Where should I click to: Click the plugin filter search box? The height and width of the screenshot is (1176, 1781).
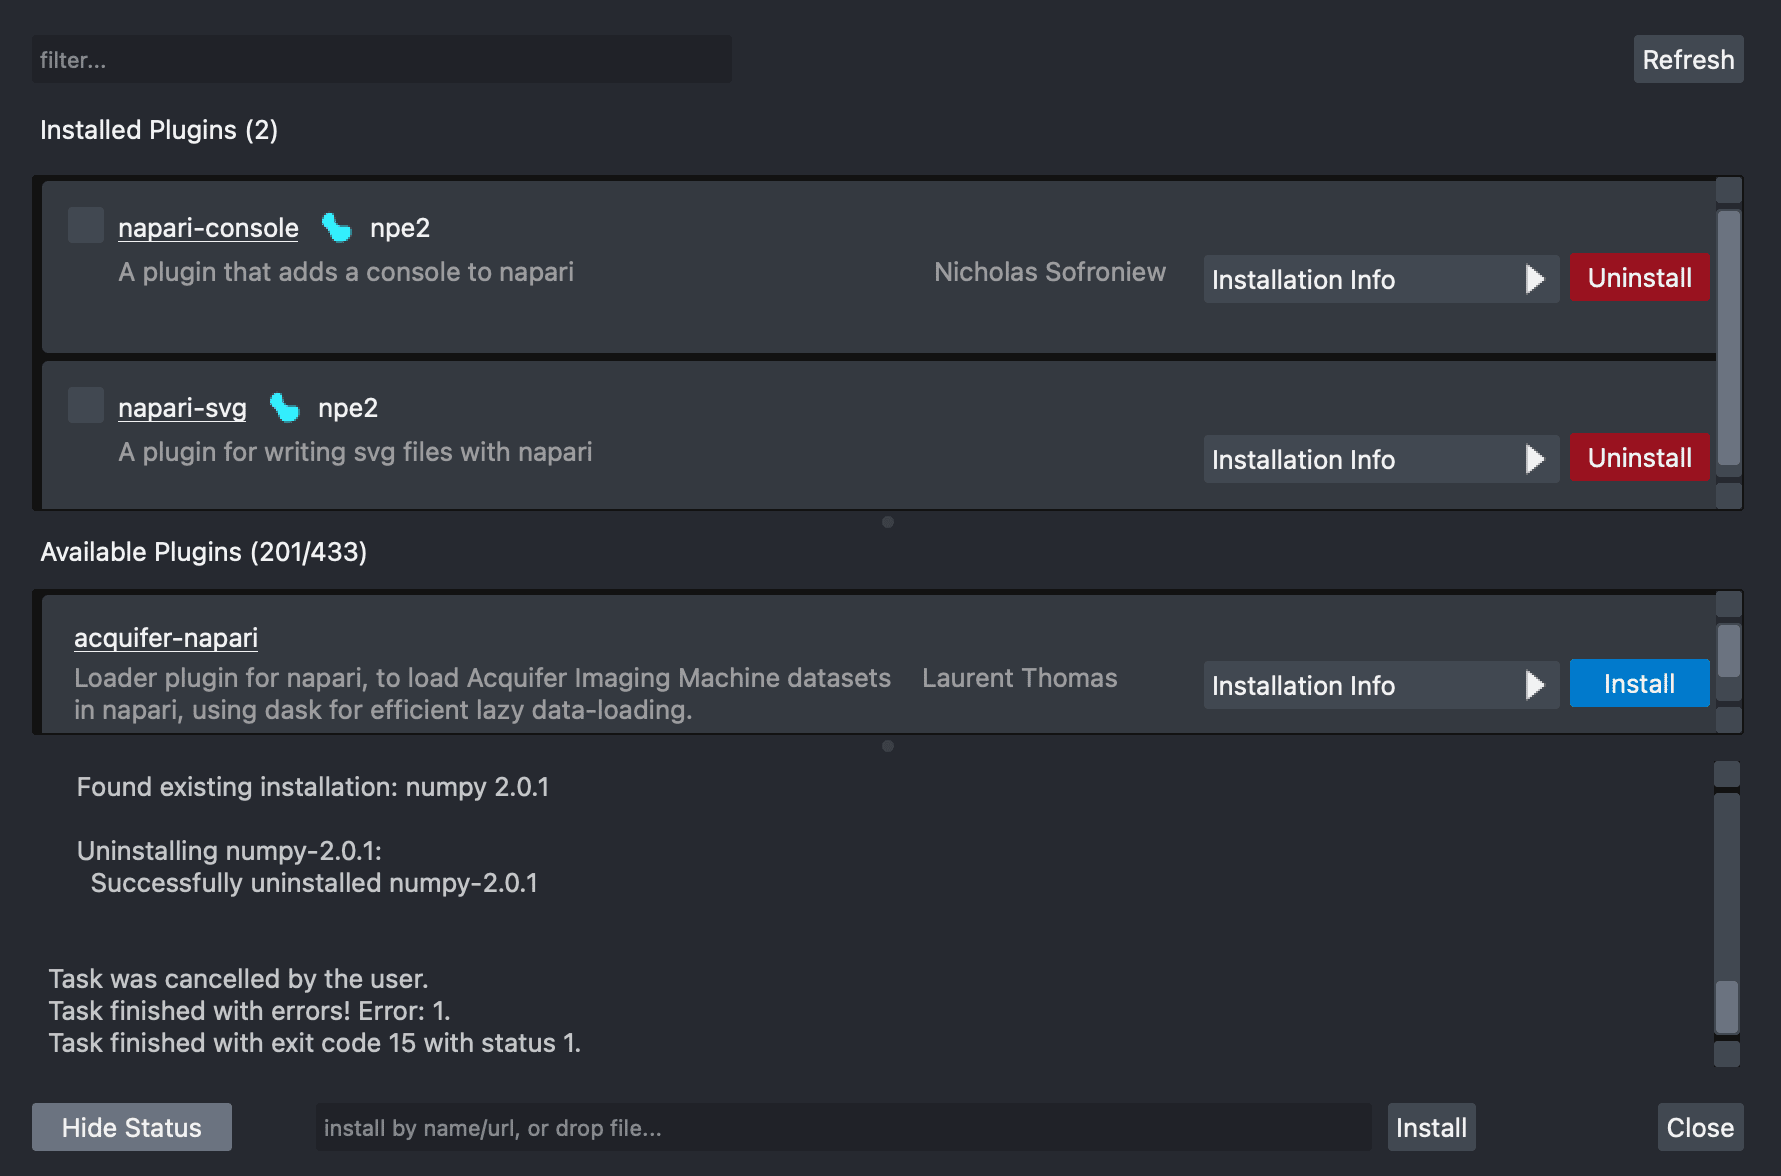point(382,59)
